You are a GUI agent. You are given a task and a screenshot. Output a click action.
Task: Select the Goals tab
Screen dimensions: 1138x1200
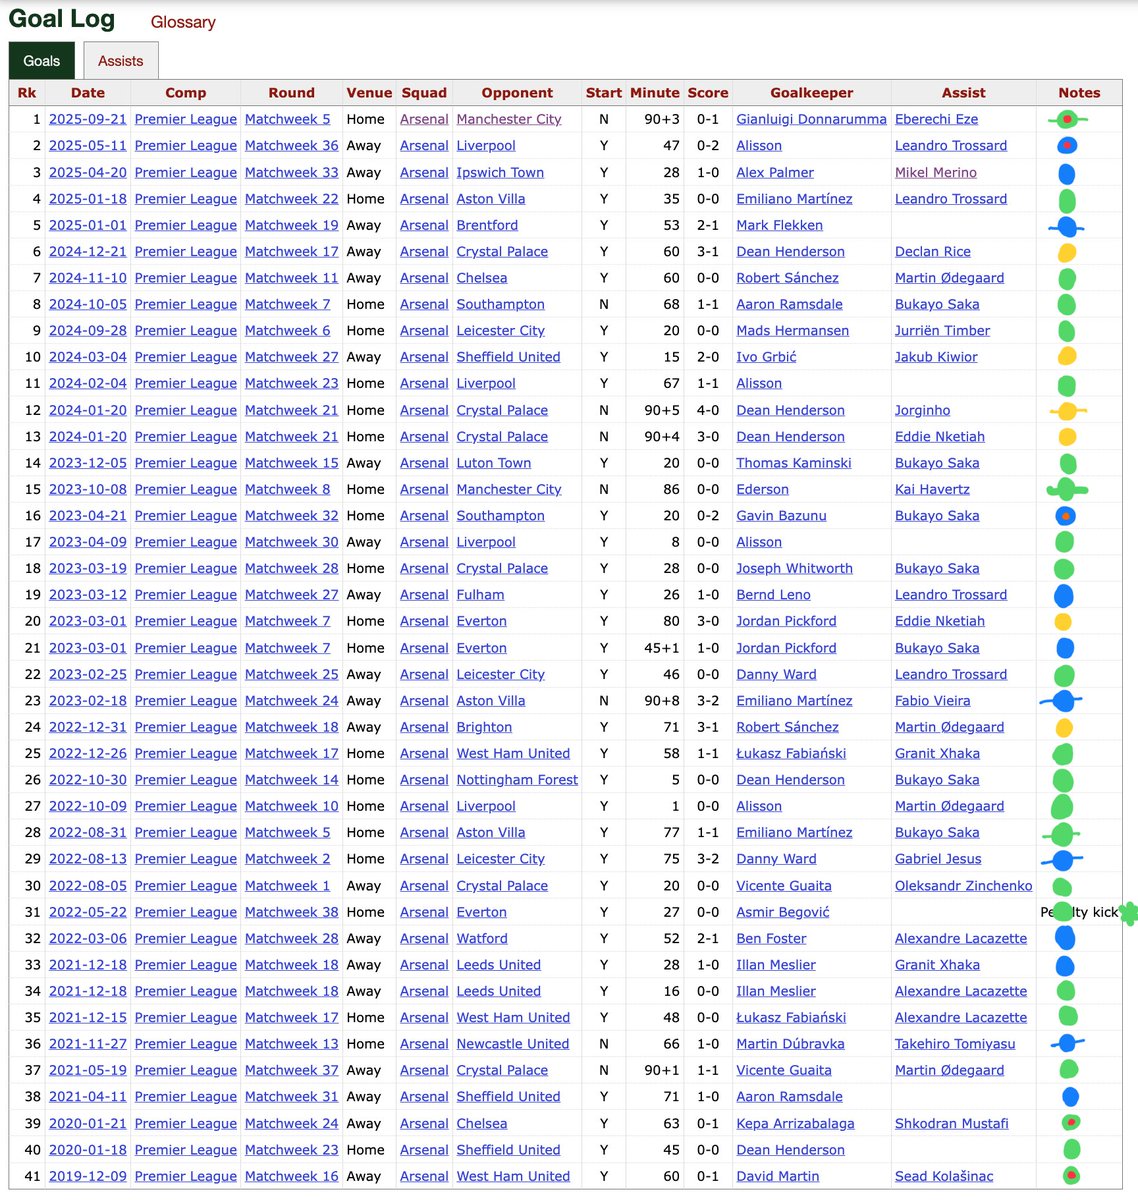(42, 61)
